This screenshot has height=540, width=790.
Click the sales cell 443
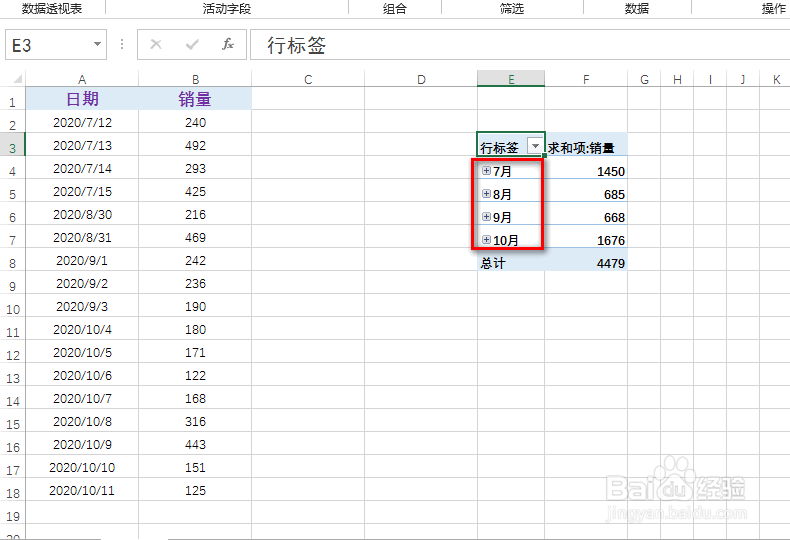[195, 444]
